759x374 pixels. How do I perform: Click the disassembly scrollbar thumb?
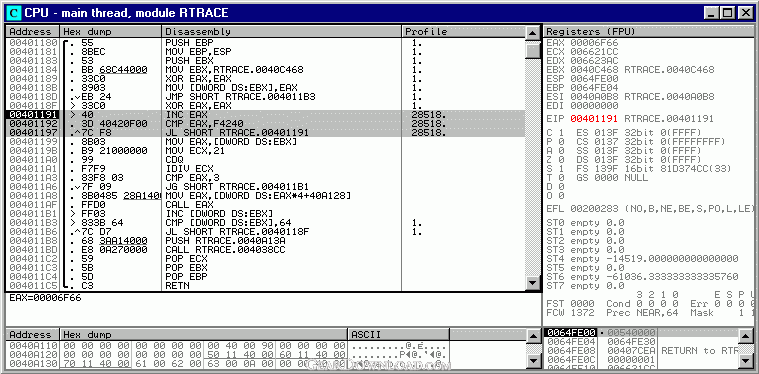[x=533, y=51]
